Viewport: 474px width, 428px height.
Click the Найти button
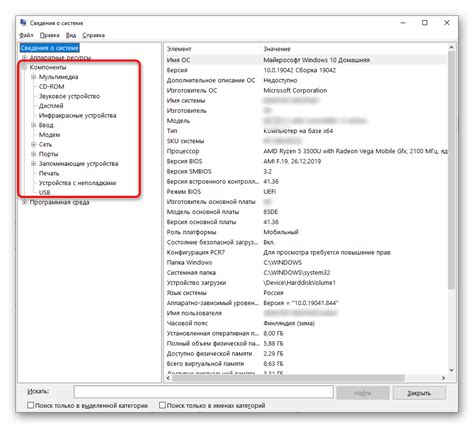(363, 393)
